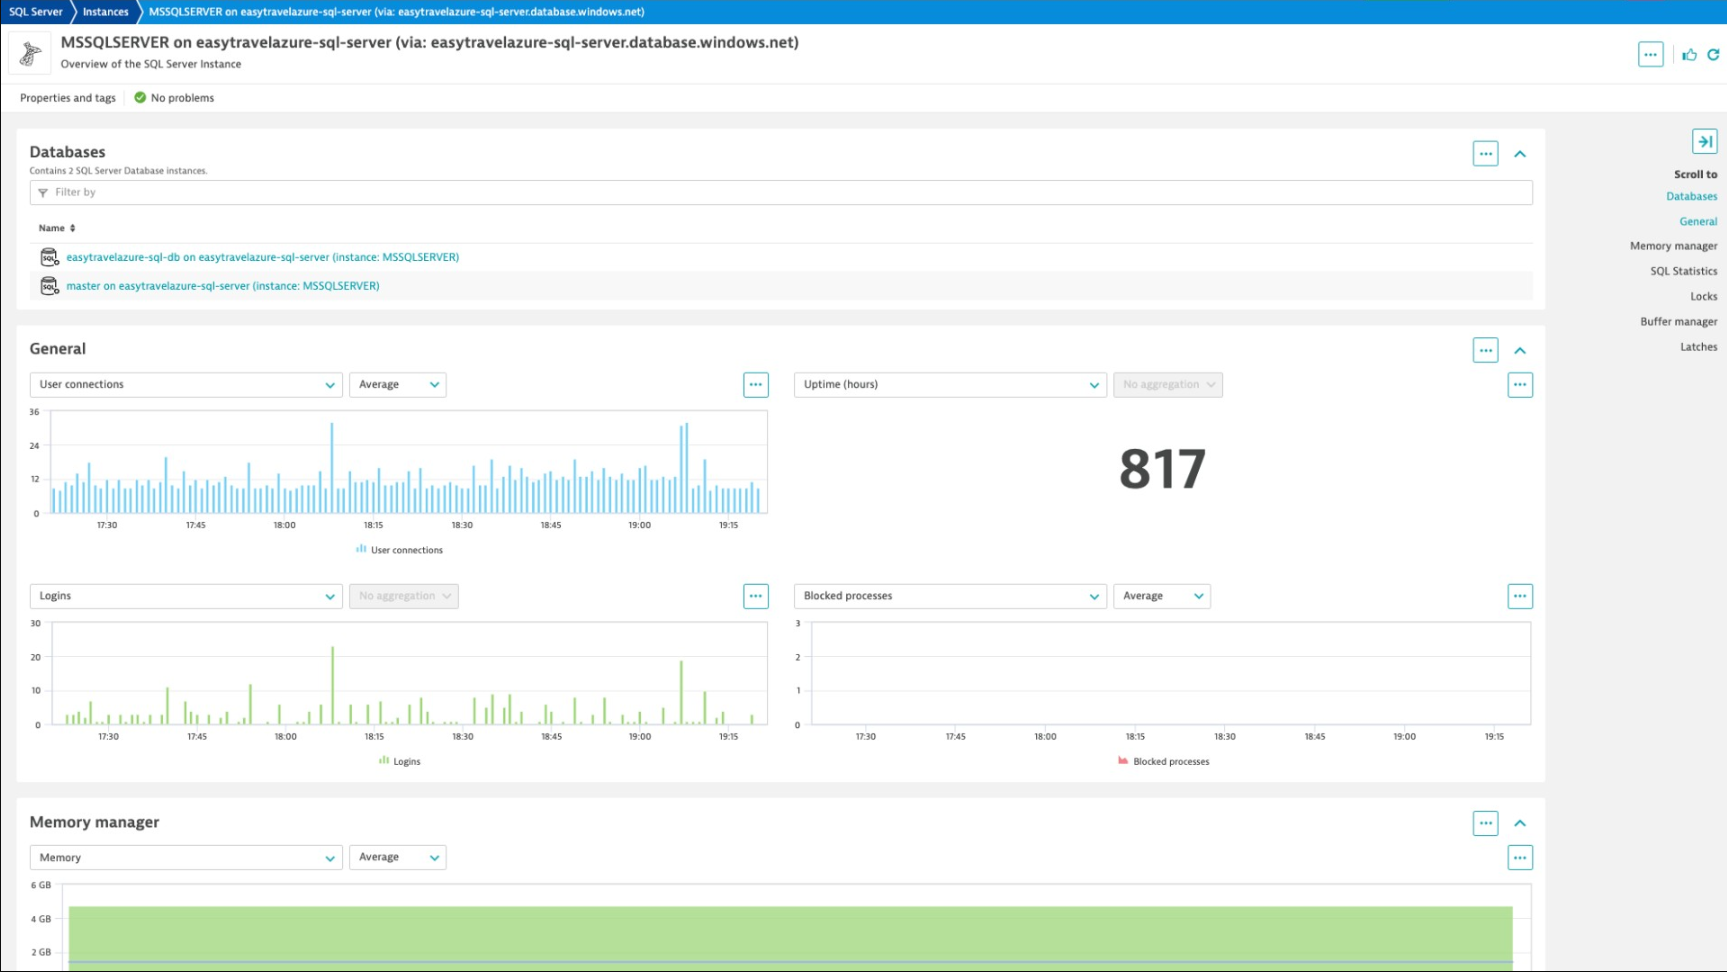The height and width of the screenshot is (972, 1727).
Task: Open Blocked processes chart options menu
Action: coord(1519,597)
